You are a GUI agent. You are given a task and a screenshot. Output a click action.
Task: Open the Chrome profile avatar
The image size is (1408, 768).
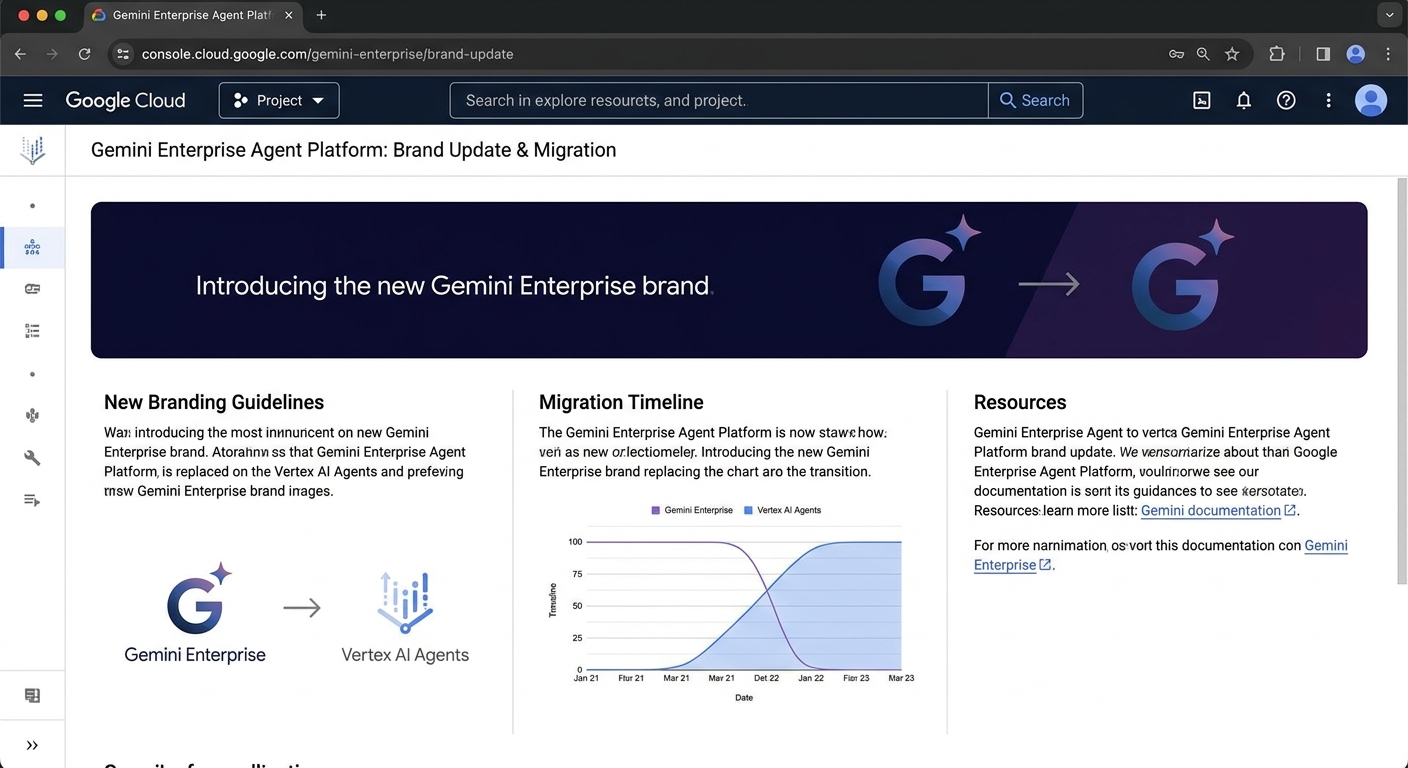coord(1356,54)
